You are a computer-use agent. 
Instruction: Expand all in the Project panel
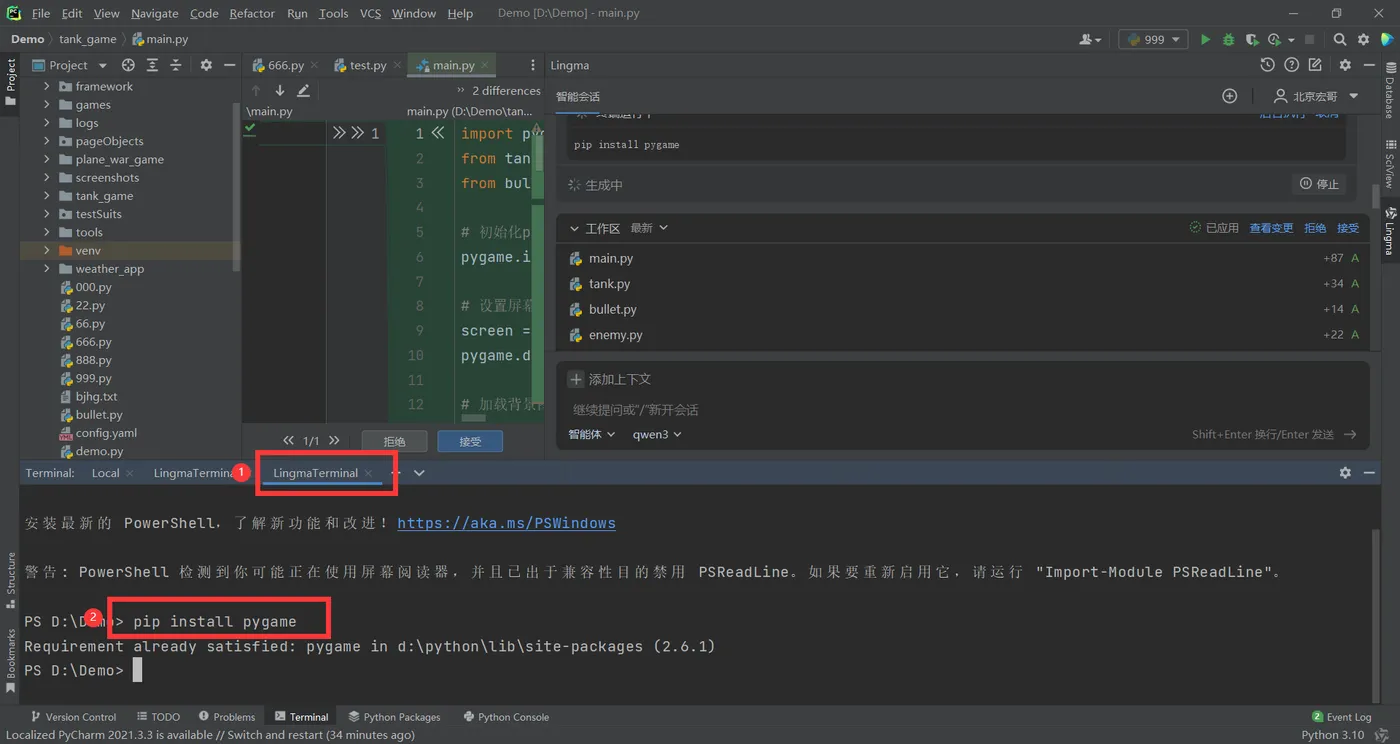152,65
